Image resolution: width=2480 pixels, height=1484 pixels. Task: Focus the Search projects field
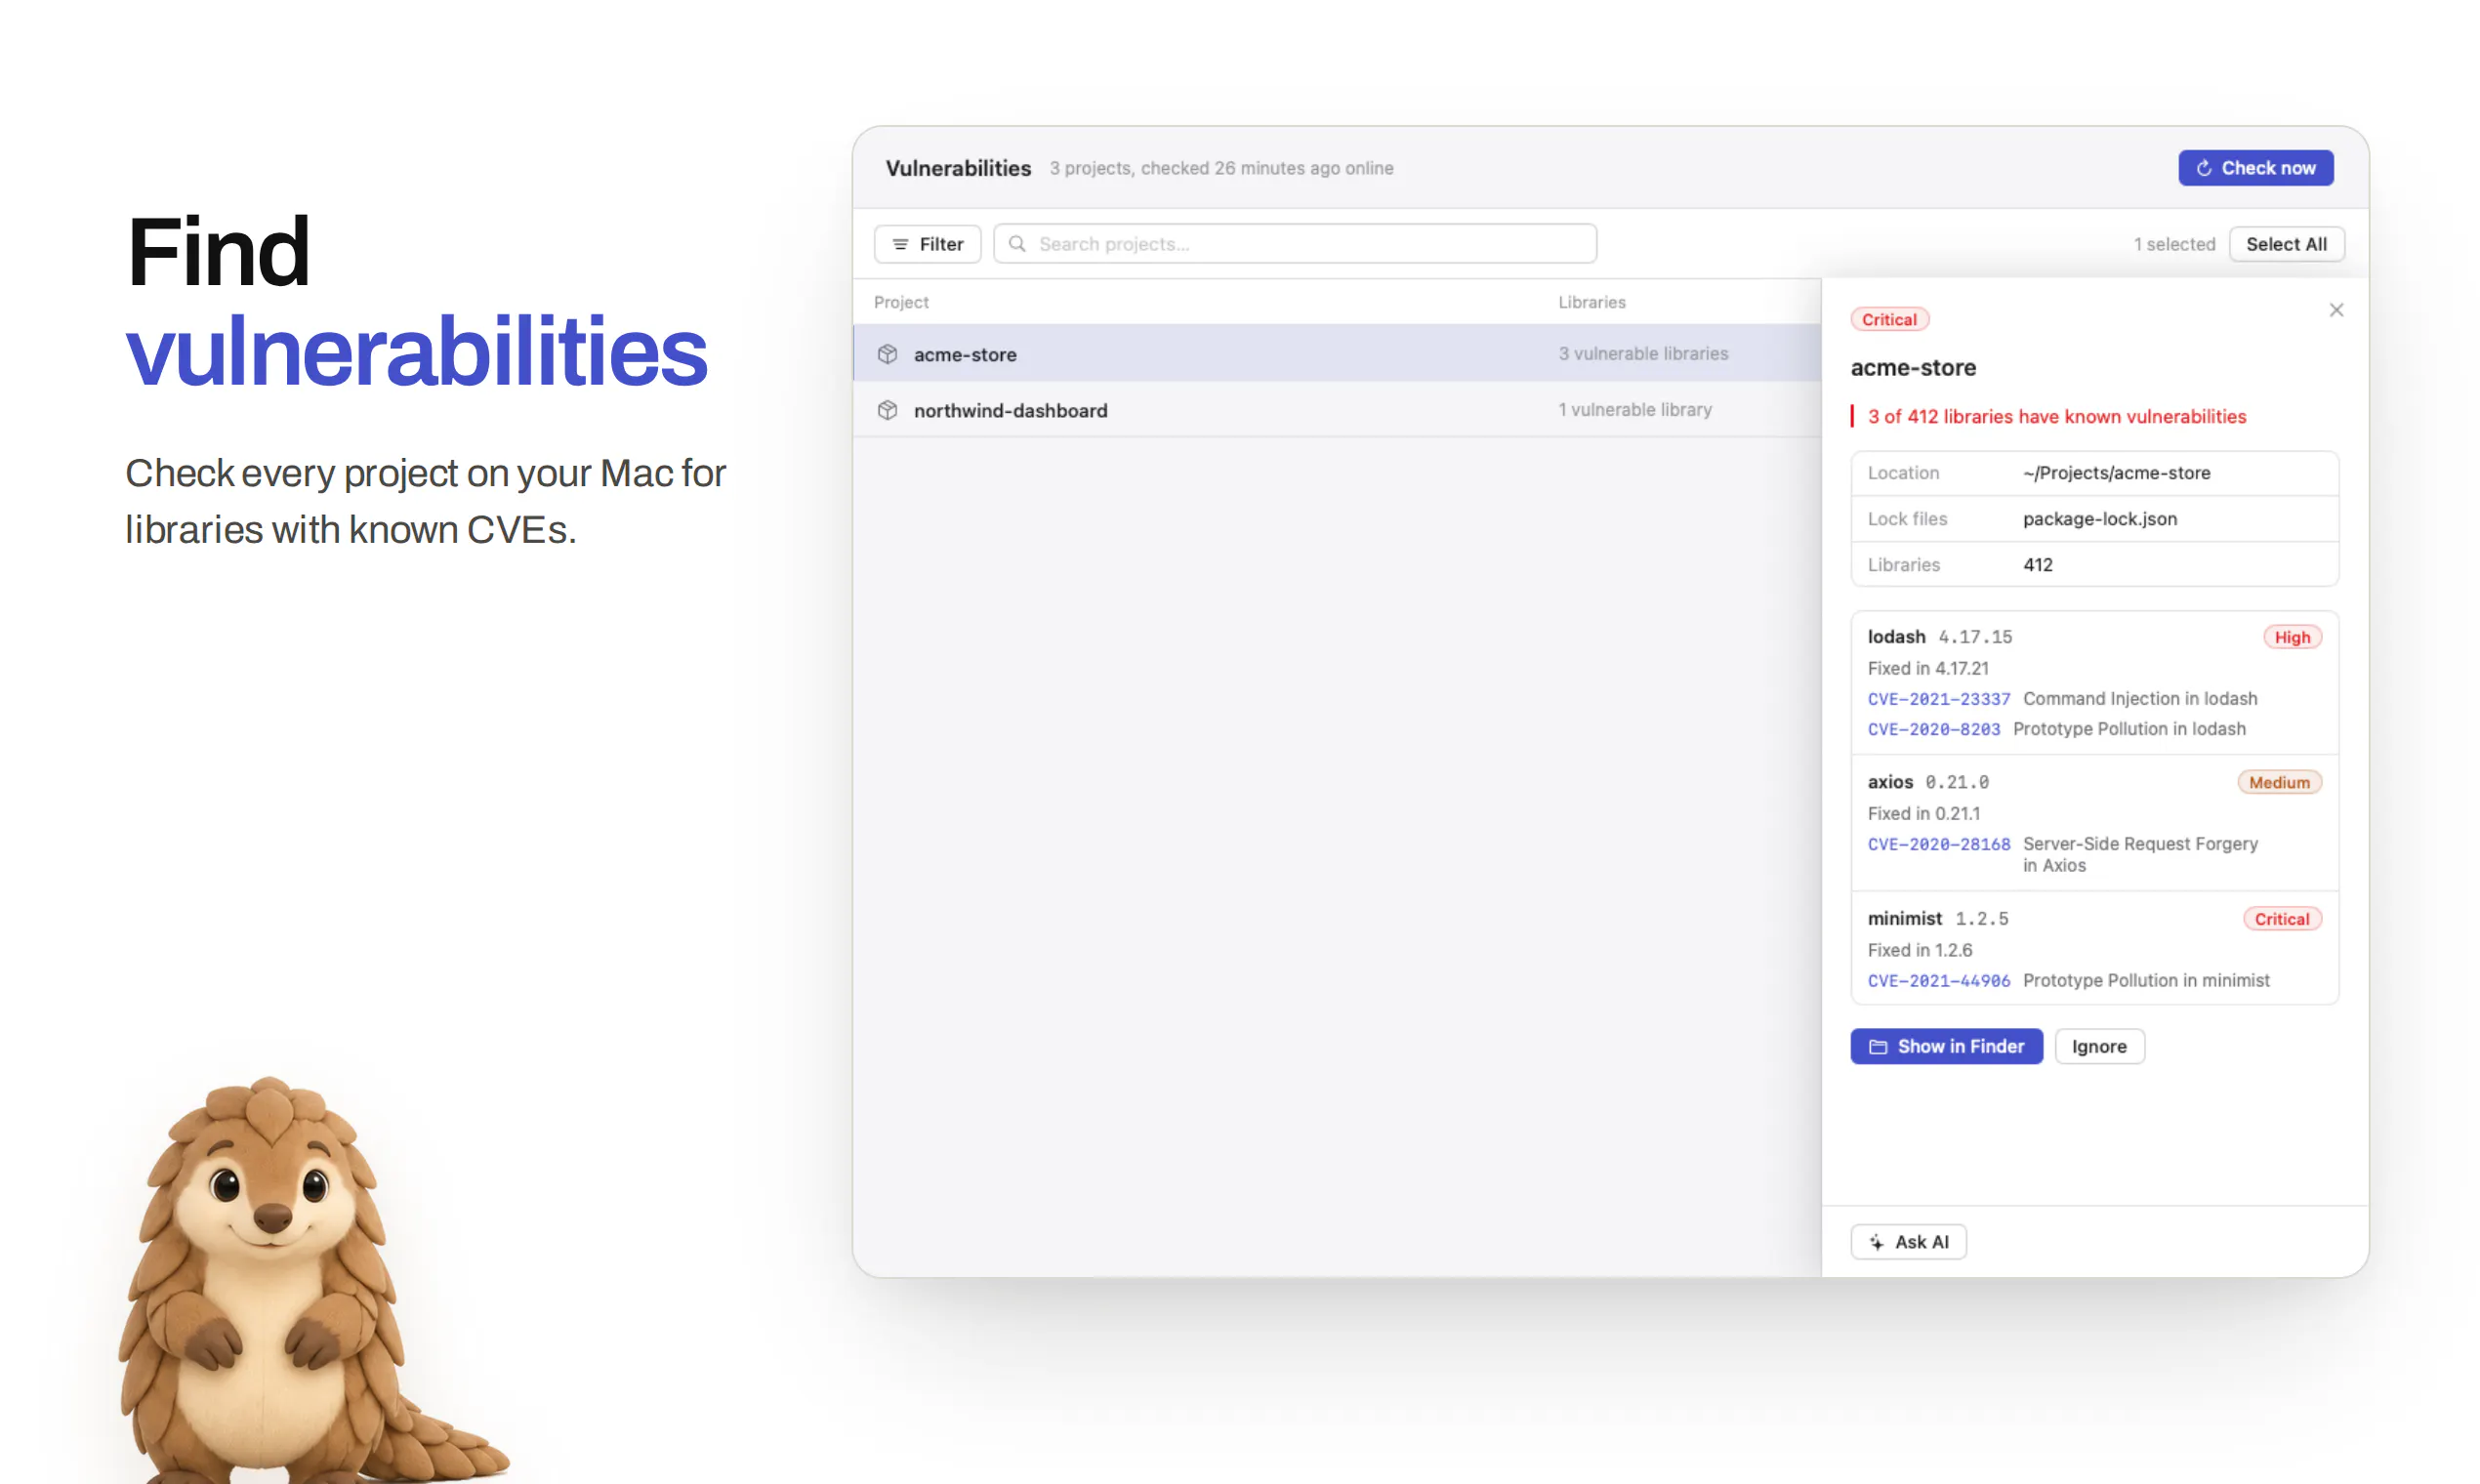(1294, 244)
